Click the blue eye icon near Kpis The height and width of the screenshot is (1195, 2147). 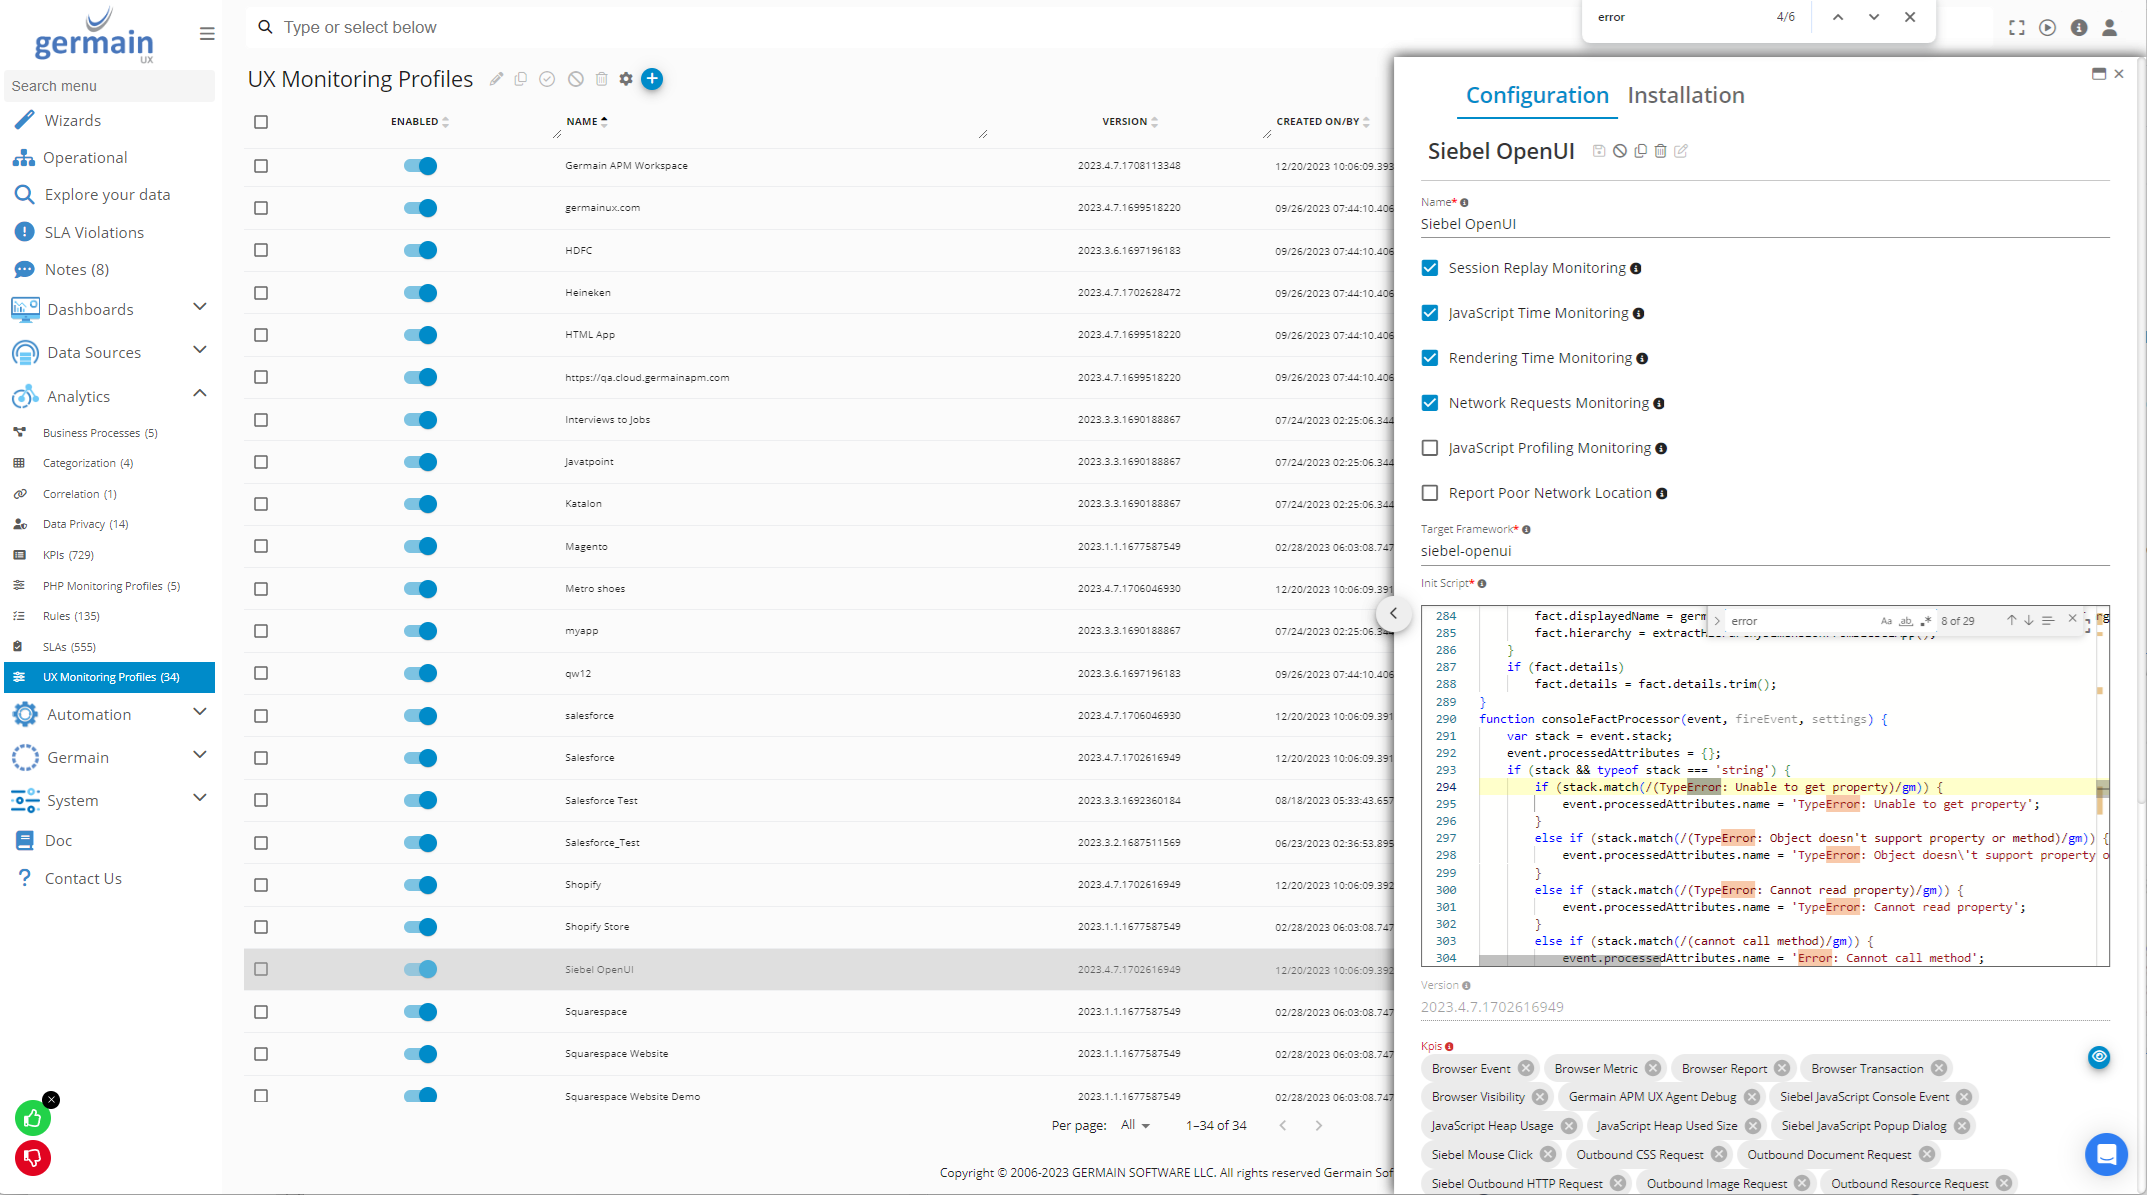point(2099,1057)
